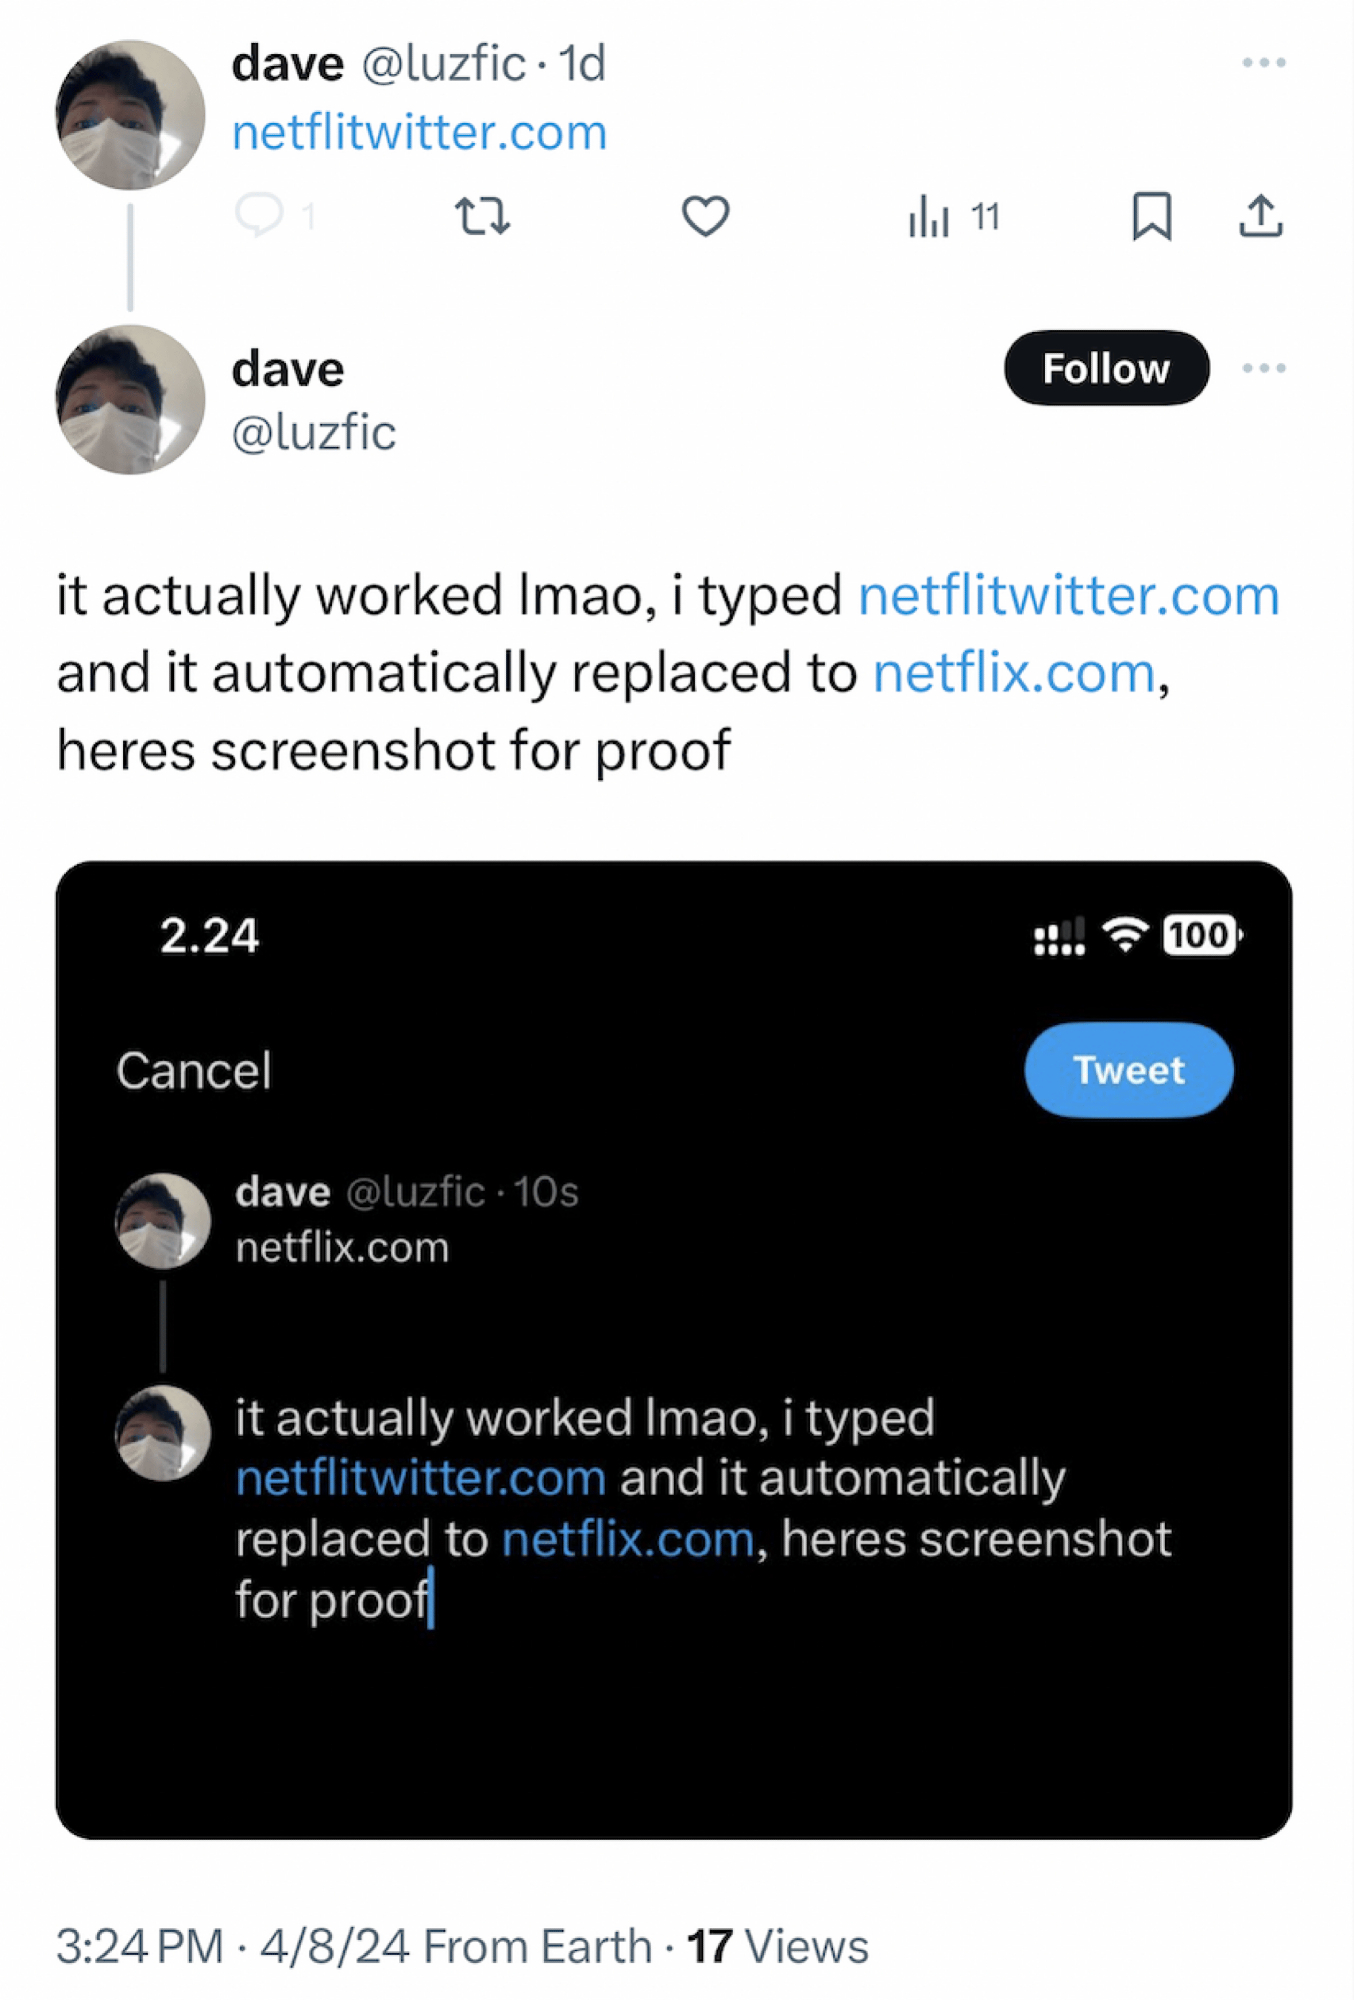Viewport: 1354px width, 2000px height.
Task: Click dave's avatar on main tweet
Action: 130,399
